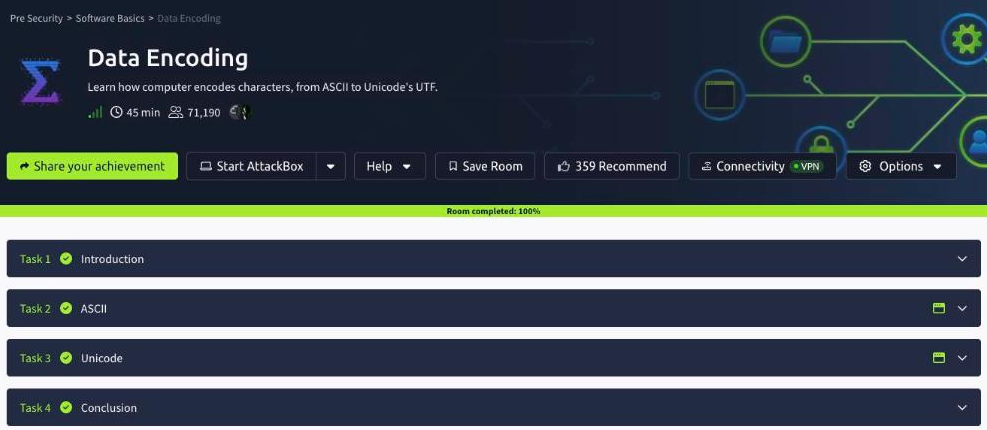Open Task 3 Unicode title
This screenshot has height=430, width=987.
(x=101, y=358)
